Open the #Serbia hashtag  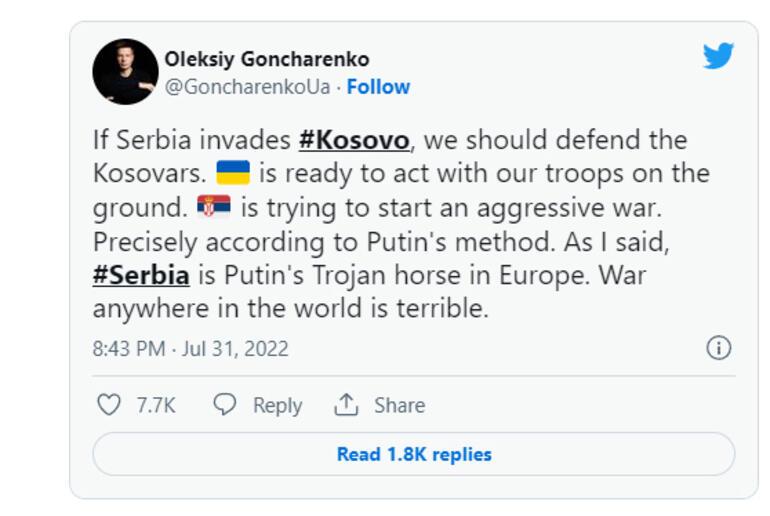click(x=141, y=275)
